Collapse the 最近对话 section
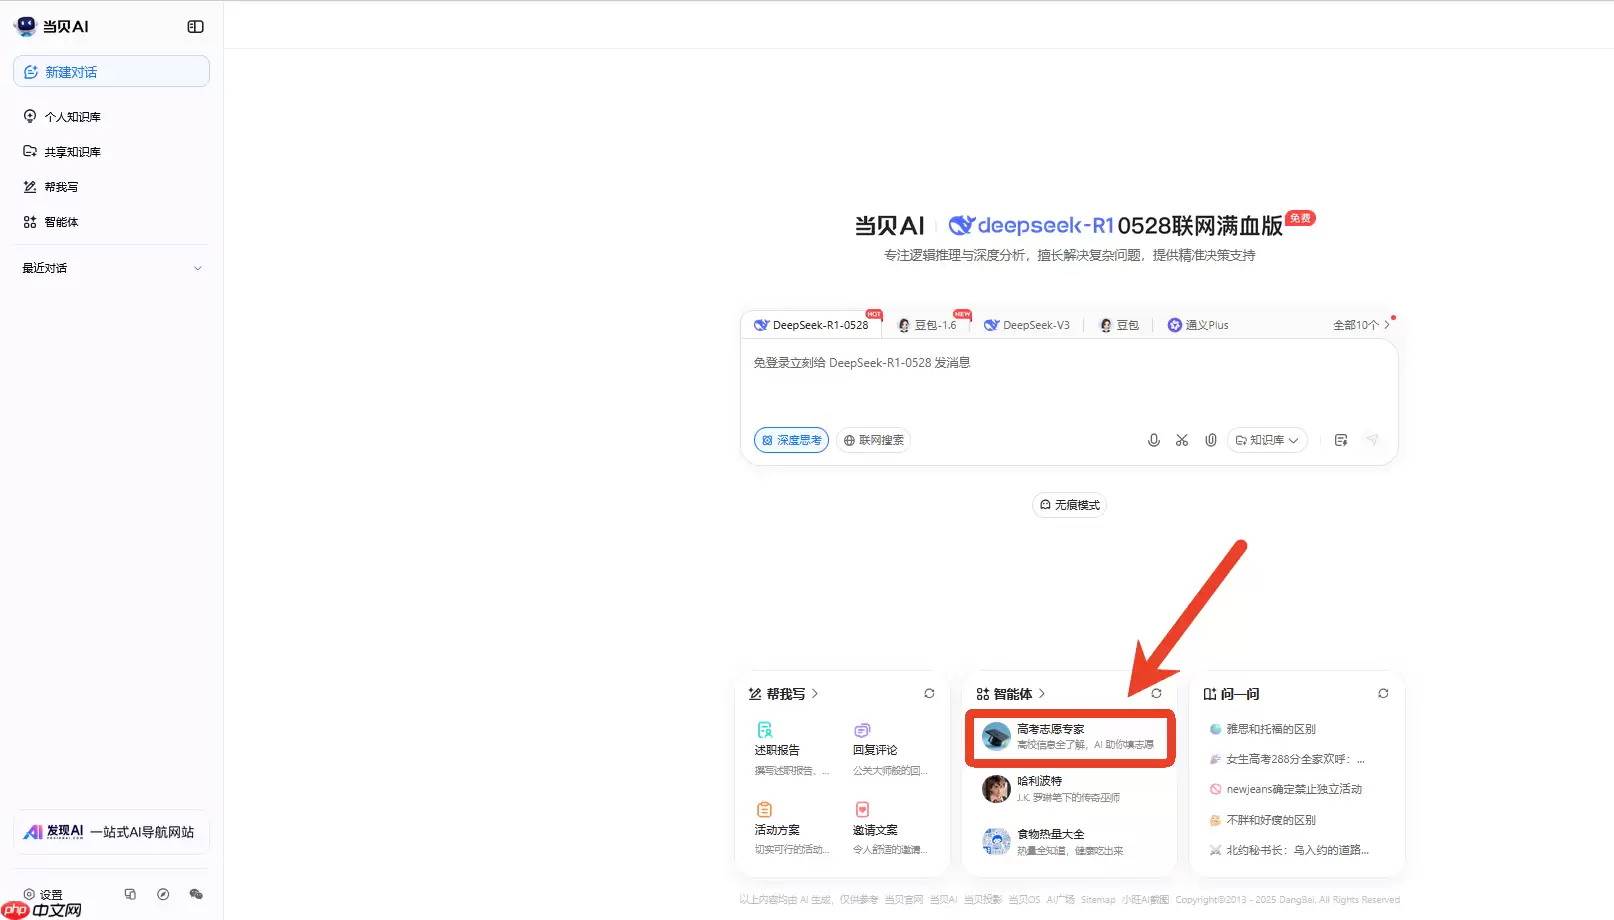The image size is (1614, 920). pyautogui.click(x=197, y=268)
